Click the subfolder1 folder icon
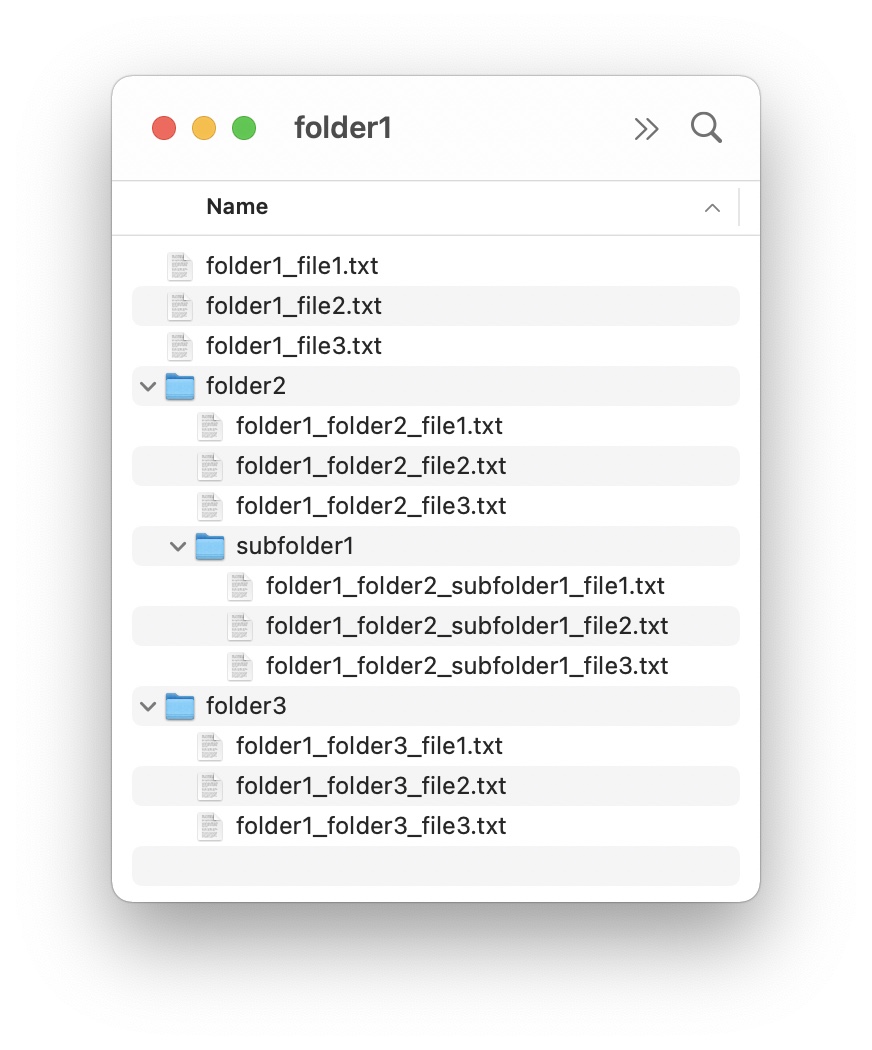This screenshot has width=872, height=1050. [210, 546]
